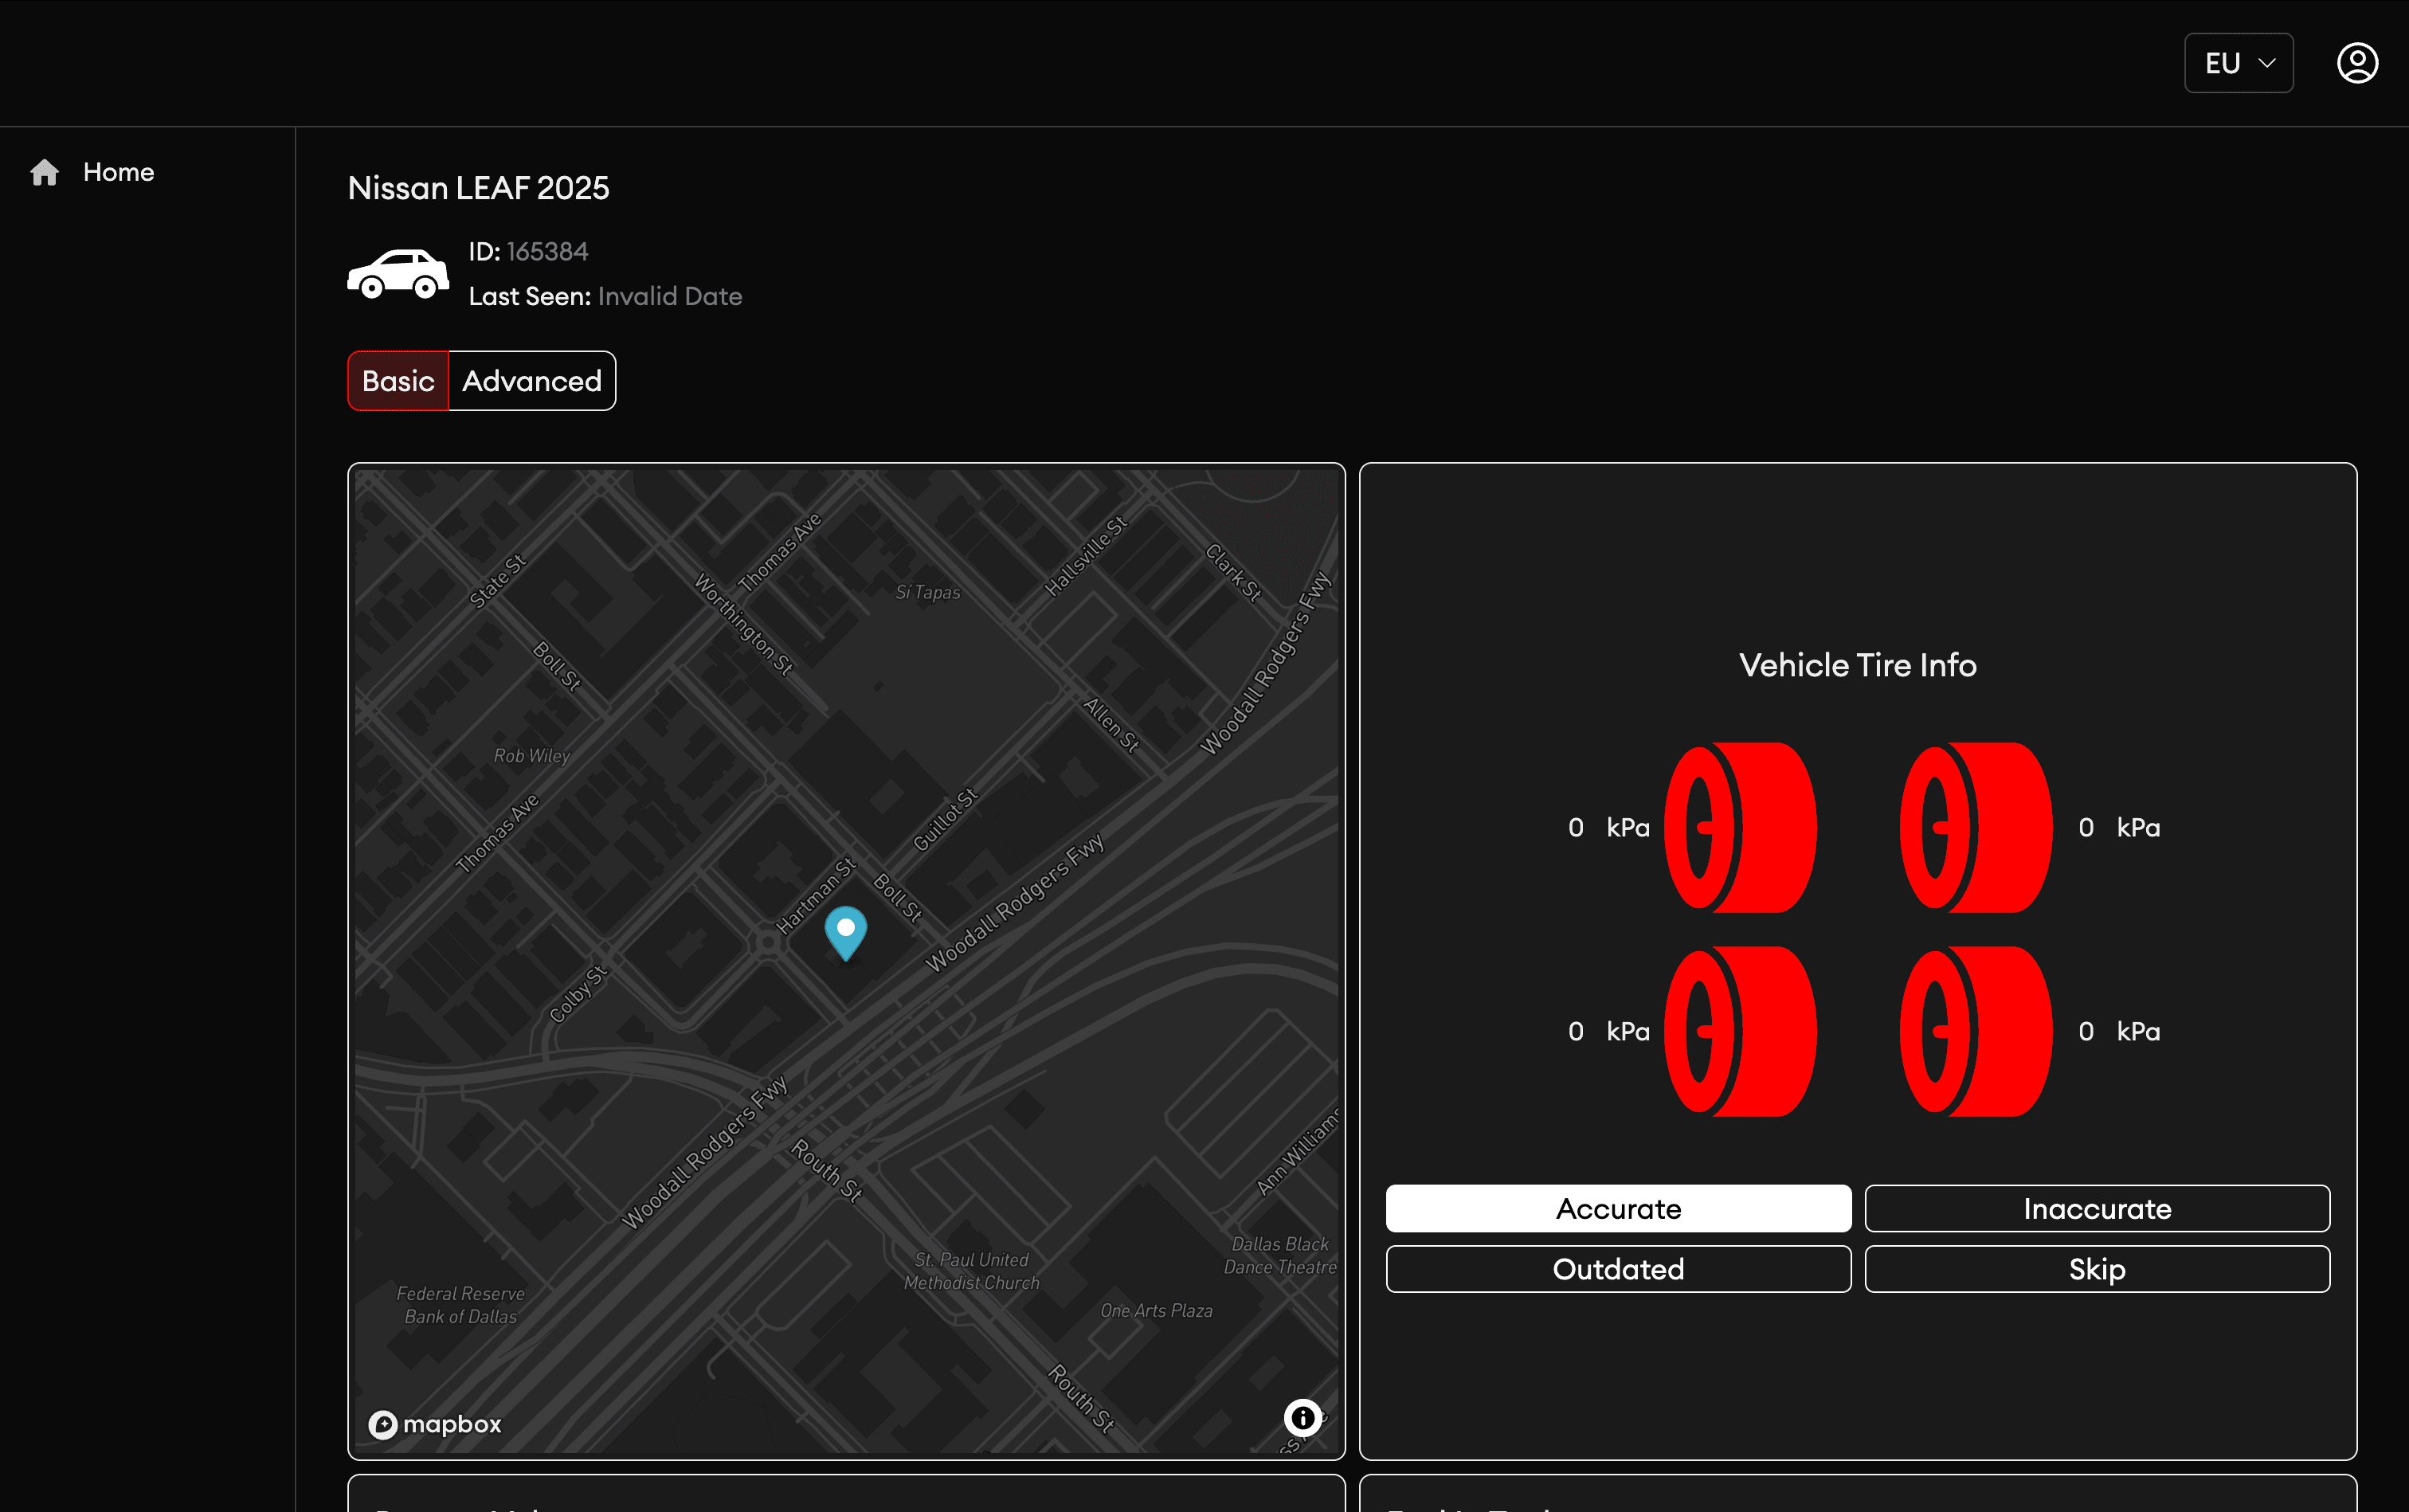Mark tire info as Accurate

[1617, 1209]
